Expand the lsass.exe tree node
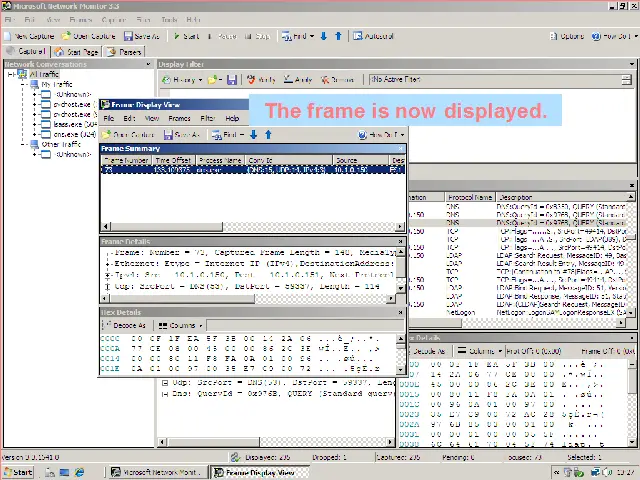The height and width of the screenshot is (480, 640). (35, 124)
